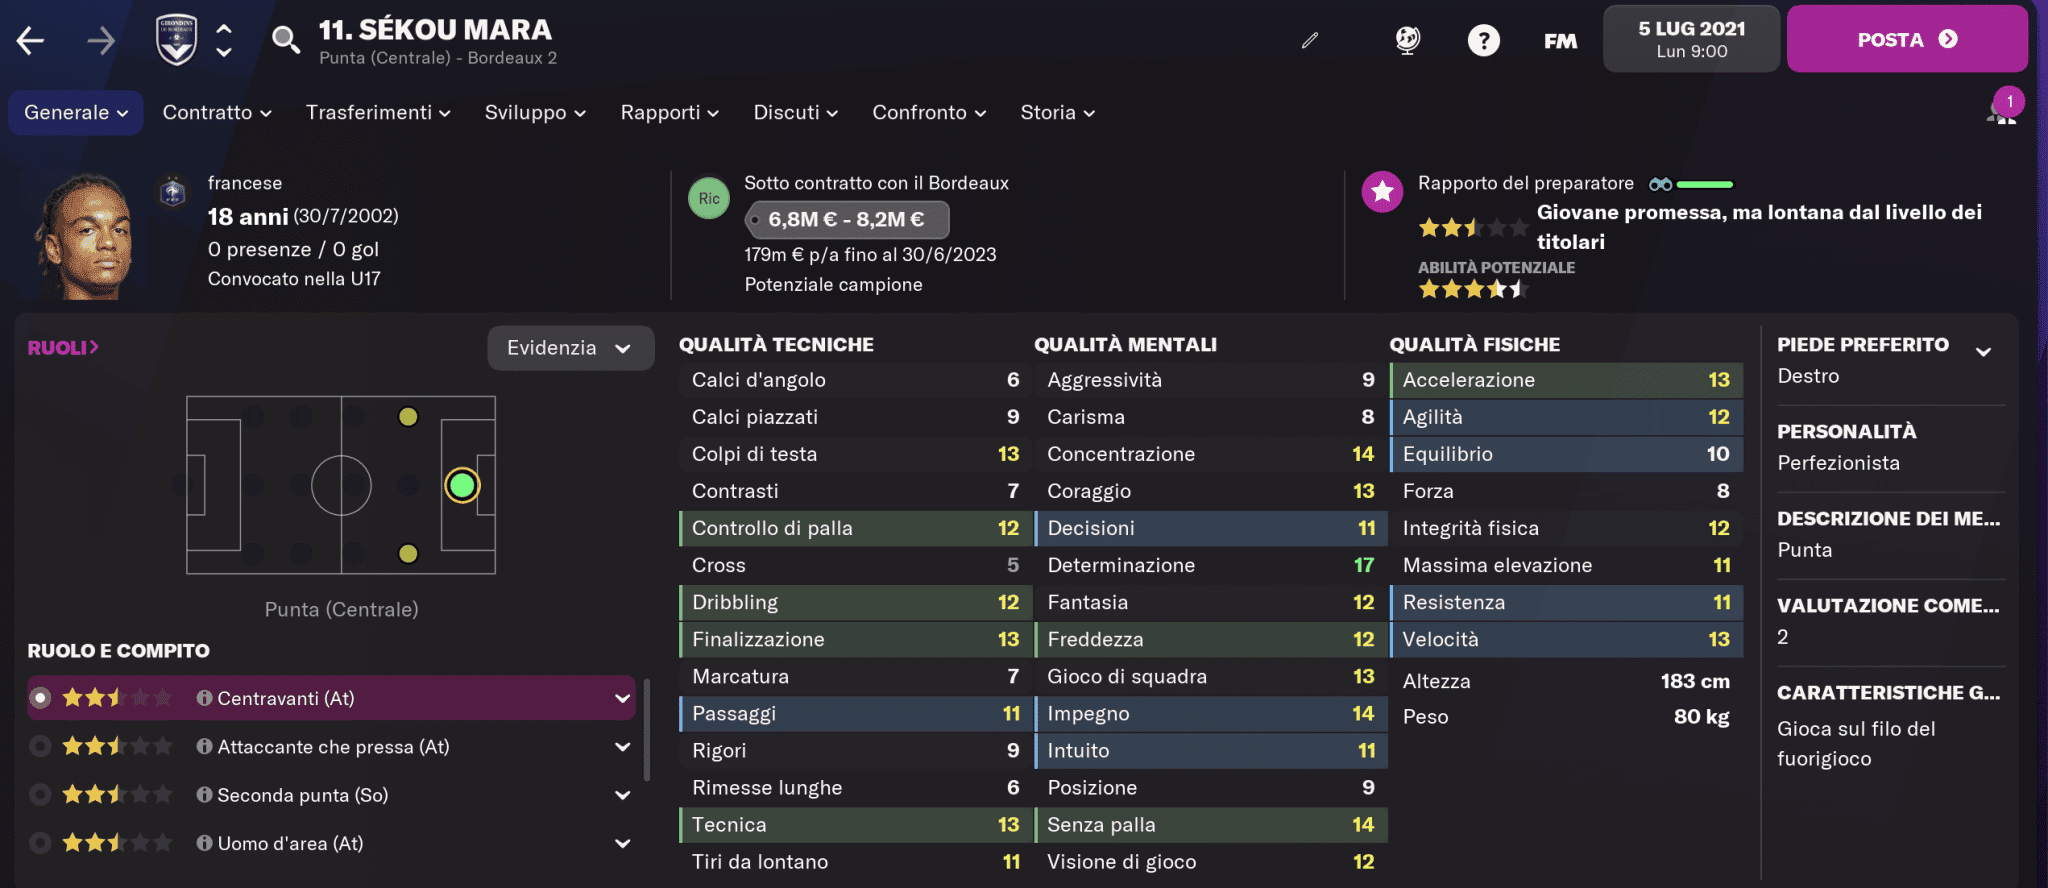2048x888 pixels.
Task: Click the FM logo menu
Action: point(1560,41)
